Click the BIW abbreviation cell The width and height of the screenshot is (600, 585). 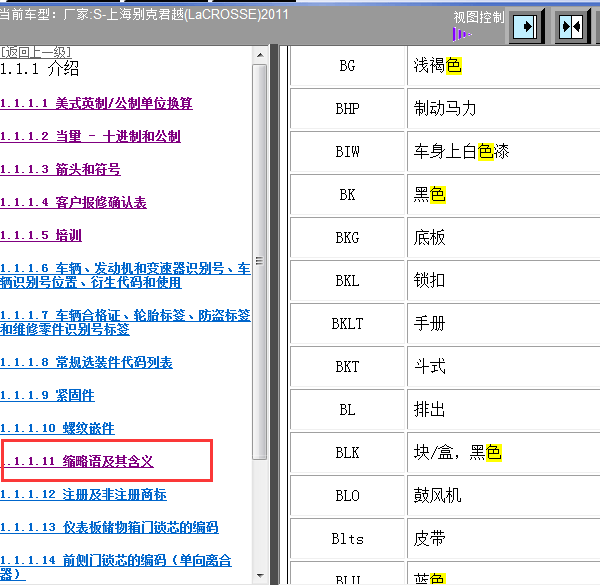[x=347, y=152]
